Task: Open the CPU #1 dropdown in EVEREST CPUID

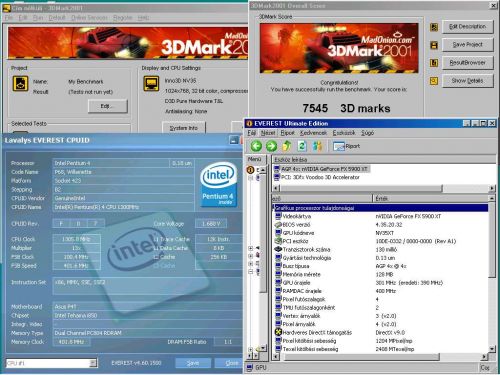Action: coord(93,363)
